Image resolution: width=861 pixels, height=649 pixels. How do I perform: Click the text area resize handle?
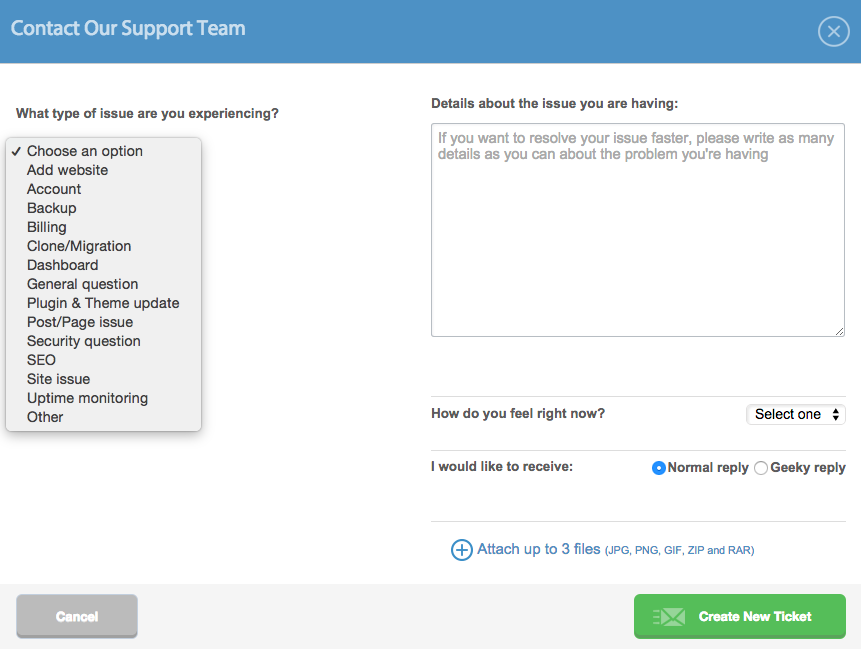point(839,331)
